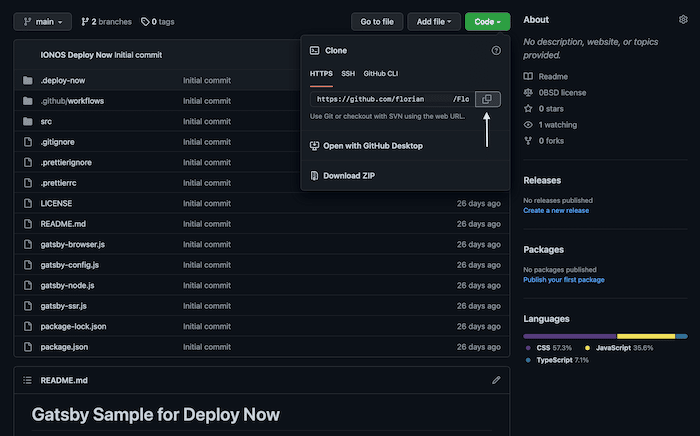This screenshot has height=436, width=700.
Task: Click the 0BSD license scale icon
Action: [x=528, y=92]
